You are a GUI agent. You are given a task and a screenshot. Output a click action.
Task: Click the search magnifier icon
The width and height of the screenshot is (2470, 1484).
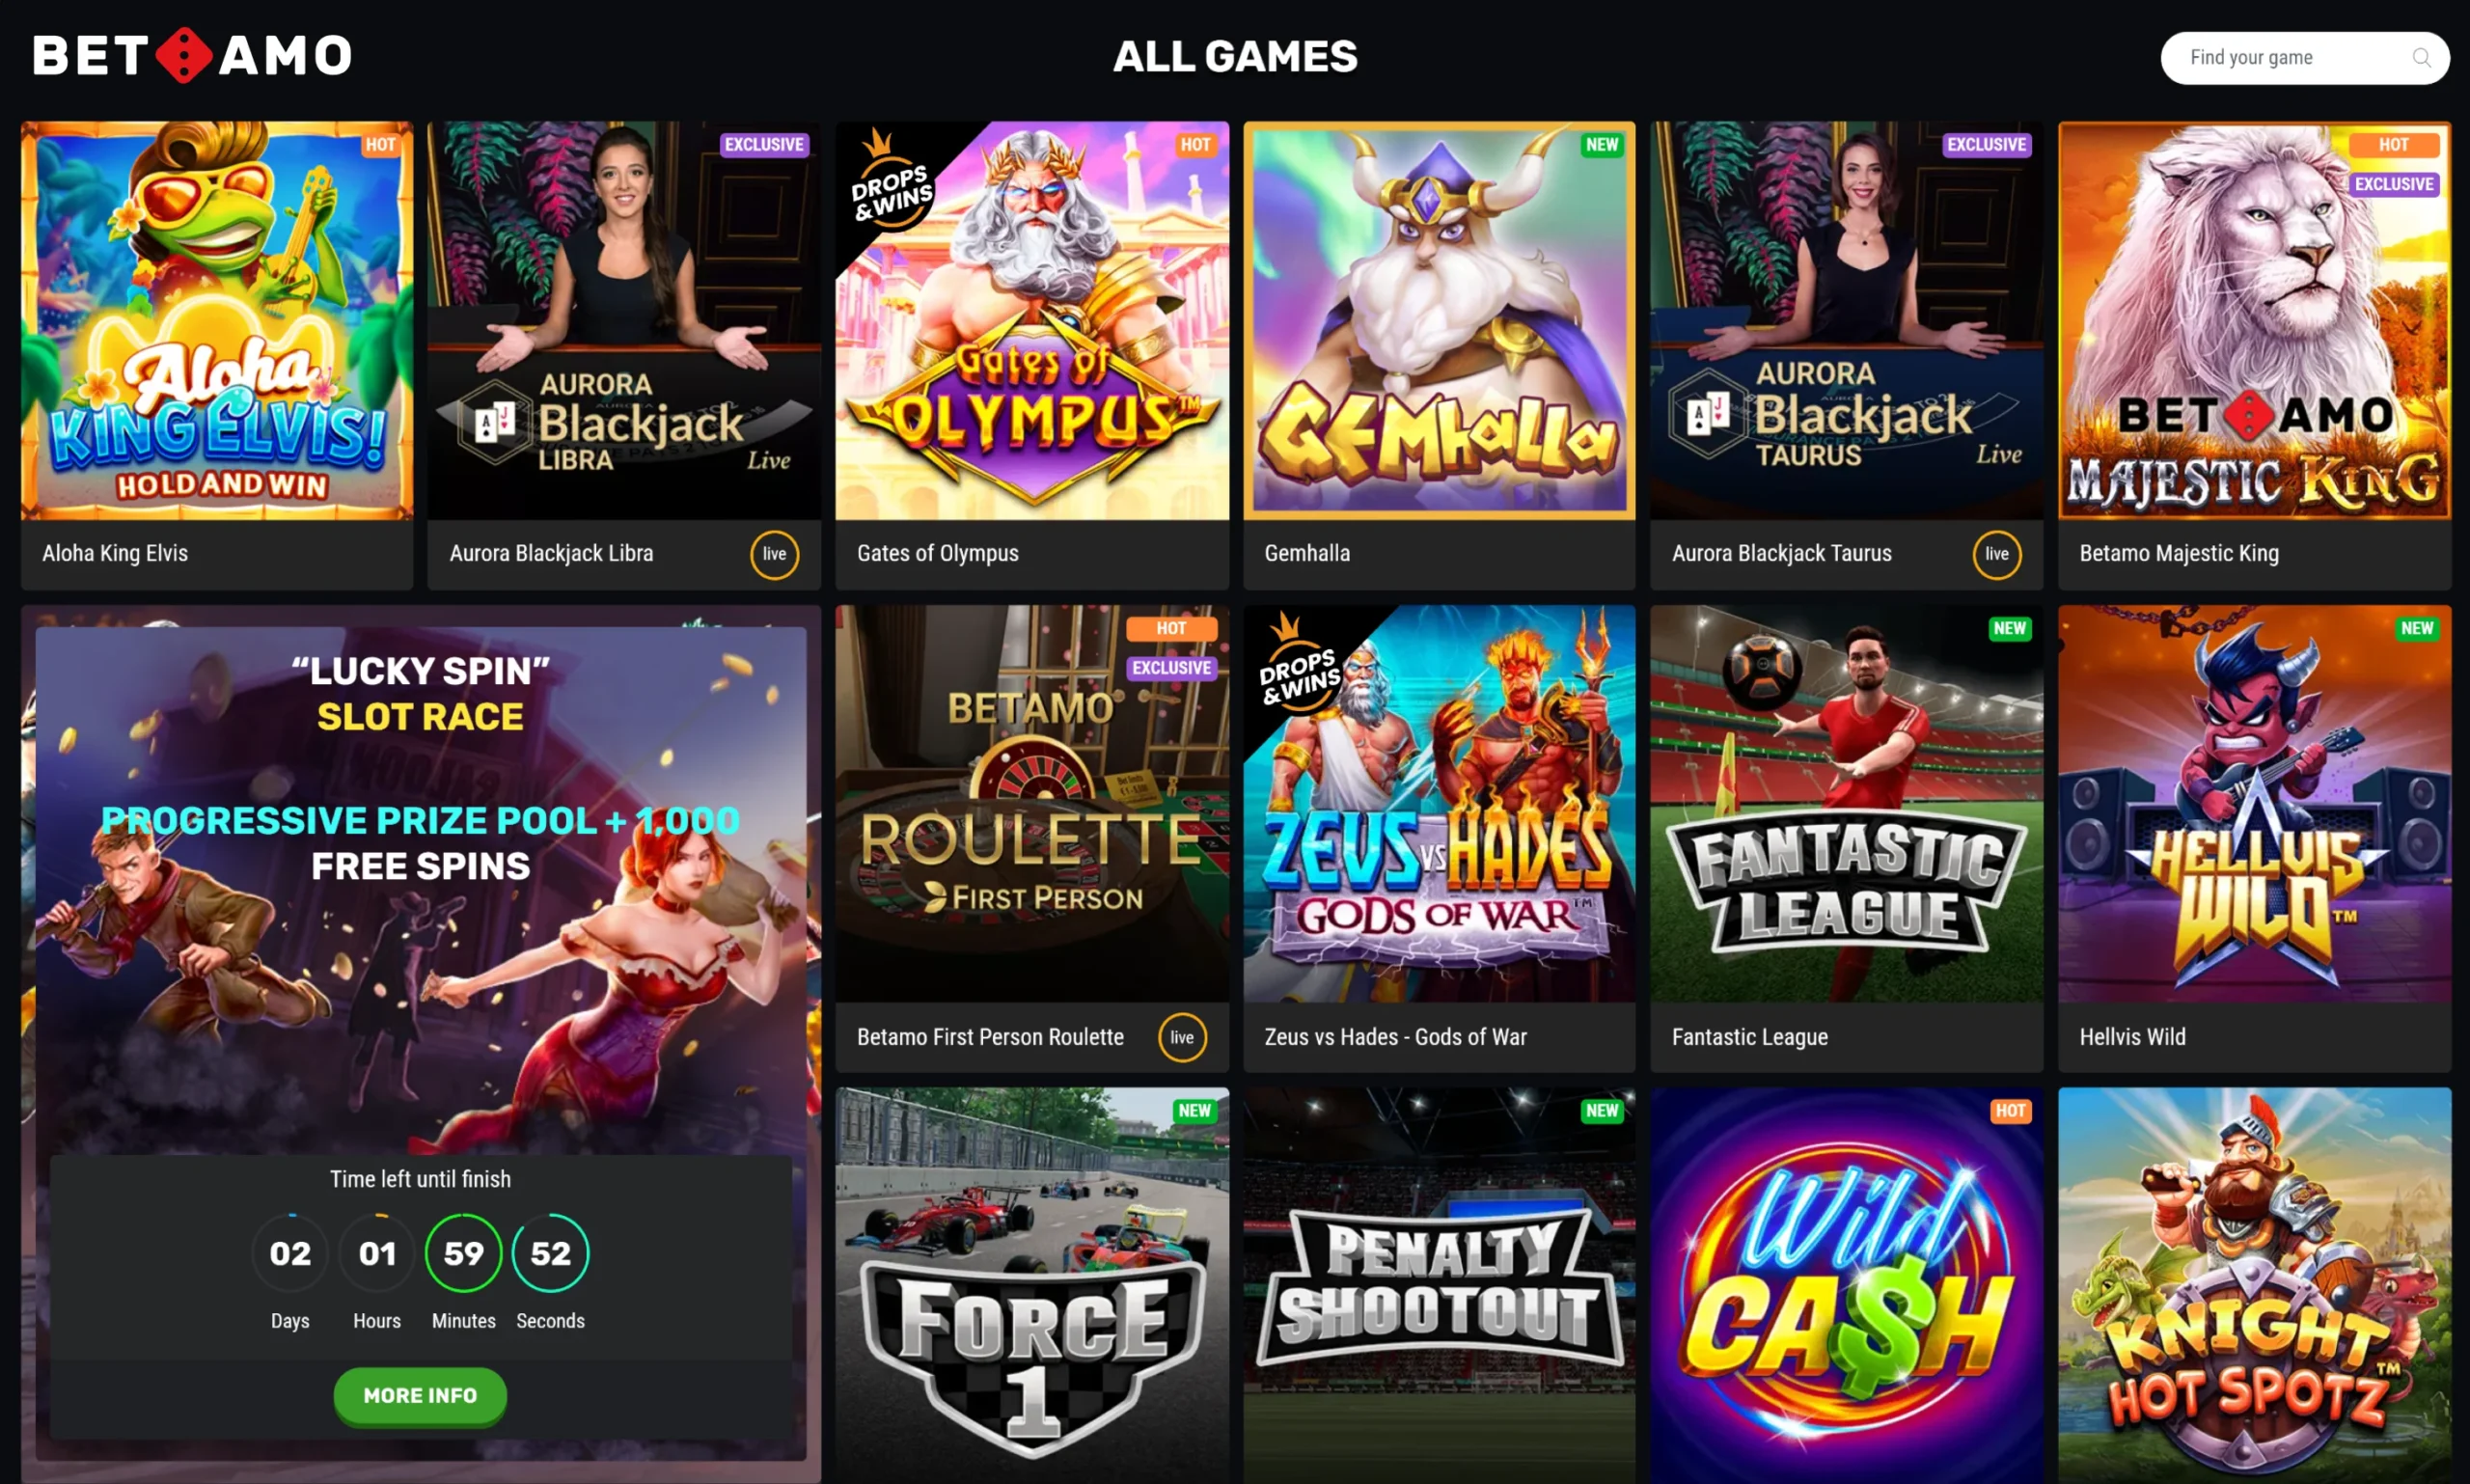point(2421,58)
